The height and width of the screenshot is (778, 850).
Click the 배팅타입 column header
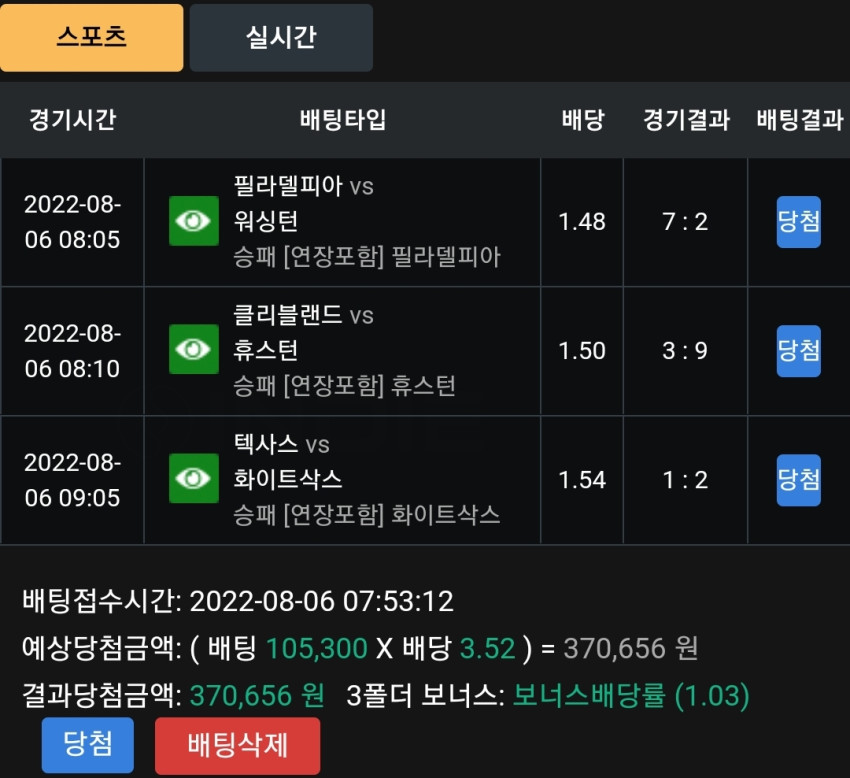coord(343,119)
